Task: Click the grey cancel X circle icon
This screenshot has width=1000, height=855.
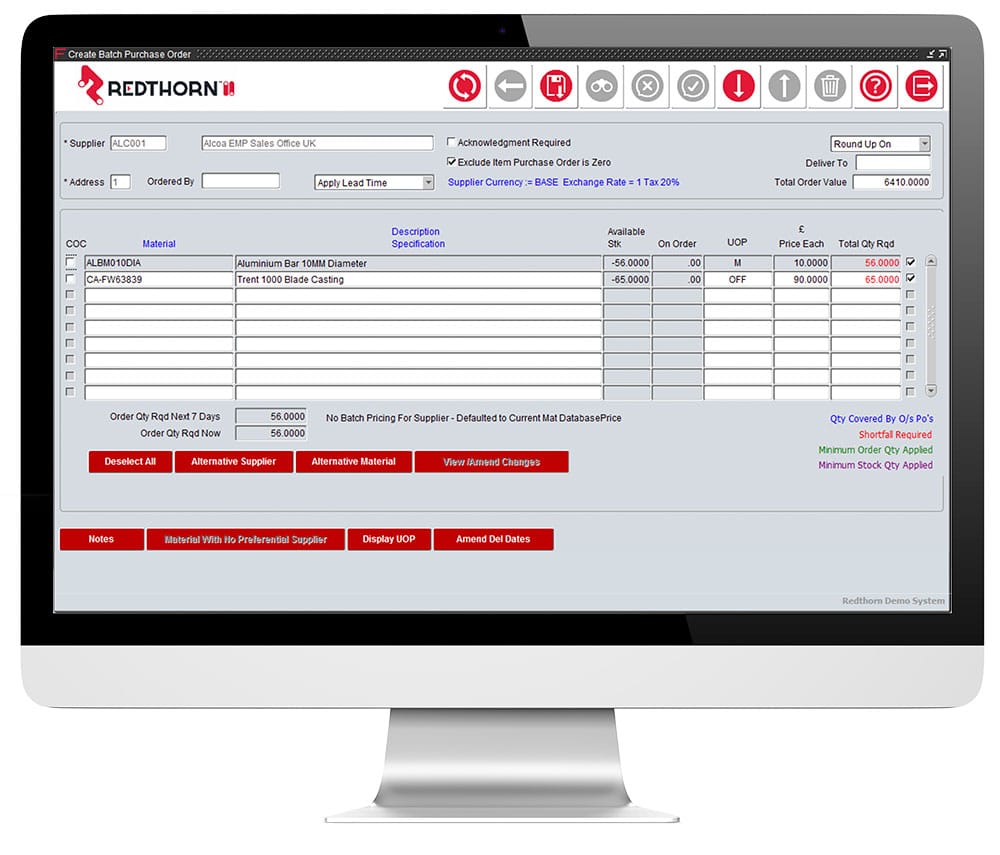Action: pyautogui.click(x=647, y=86)
